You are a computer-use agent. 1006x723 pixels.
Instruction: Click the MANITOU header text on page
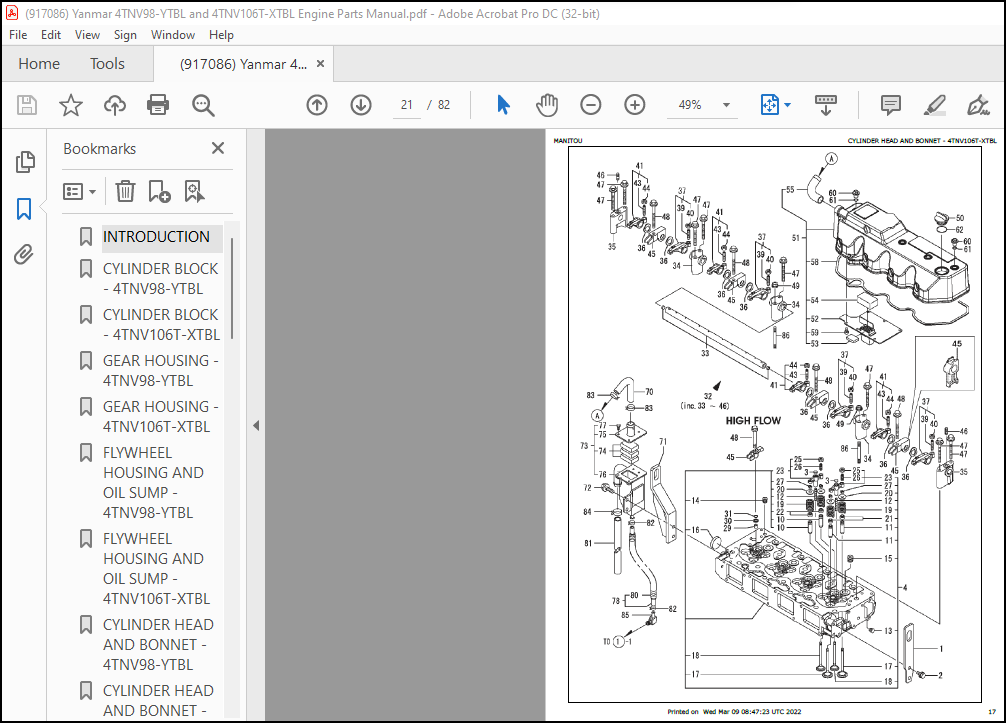[x=568, y=140]
